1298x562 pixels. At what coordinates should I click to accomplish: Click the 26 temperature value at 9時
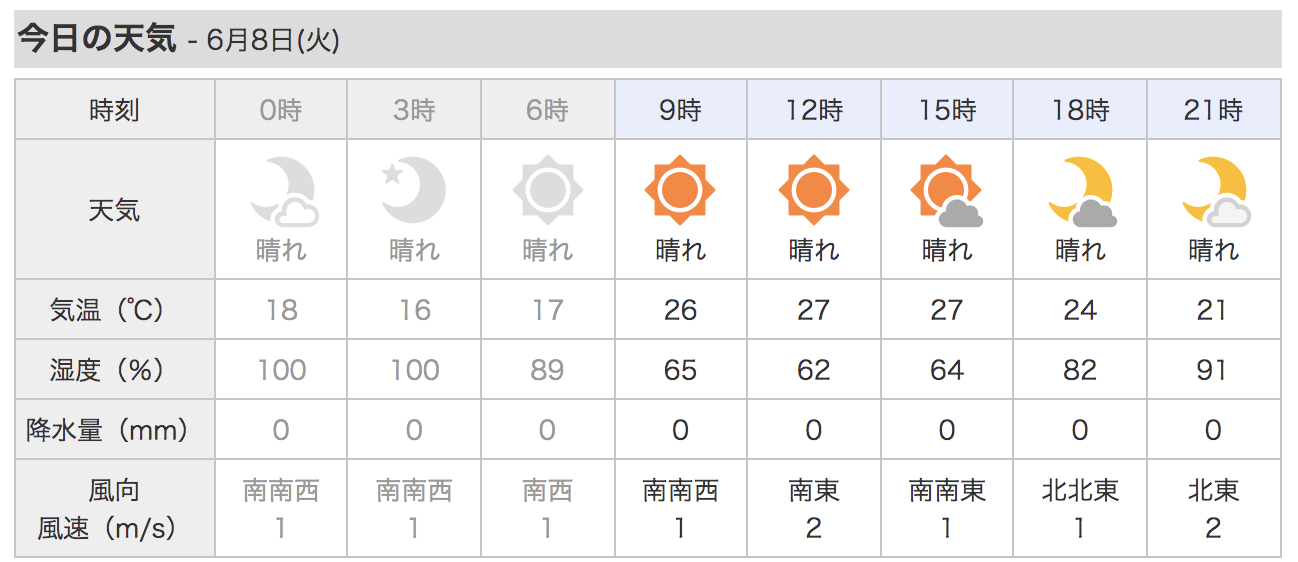pyautogui.click(x=680, y=310)
